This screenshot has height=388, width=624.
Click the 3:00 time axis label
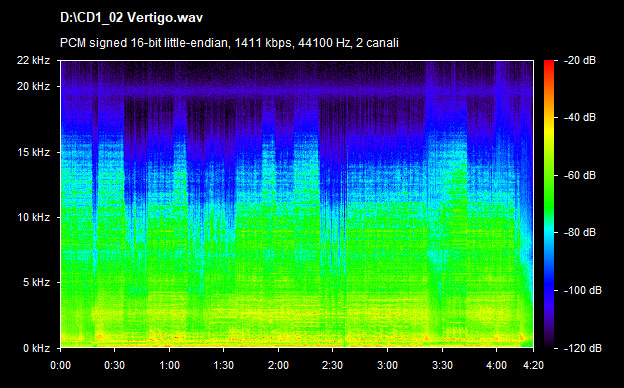coord(387,365)
